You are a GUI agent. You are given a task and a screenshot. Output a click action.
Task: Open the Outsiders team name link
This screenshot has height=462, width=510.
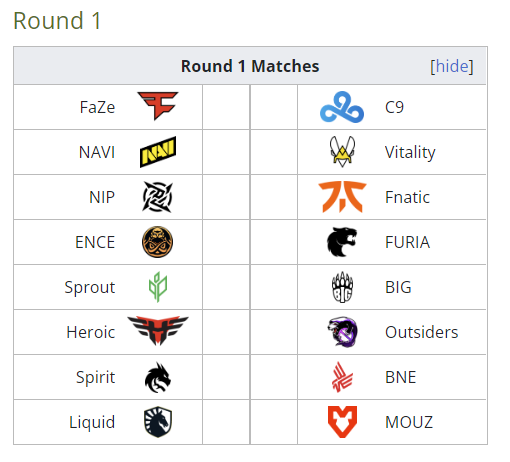point(421,332)
